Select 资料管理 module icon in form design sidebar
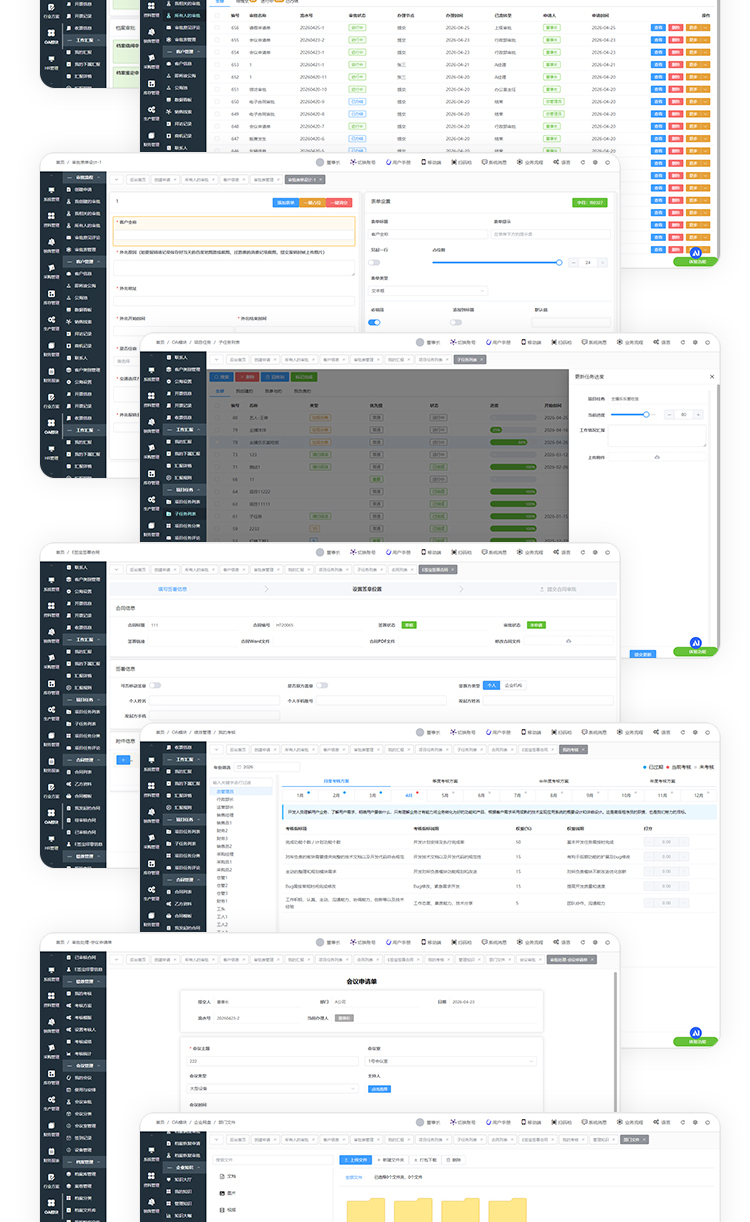Viewport: 750px width, 1222px height. [x=52, y=218]
